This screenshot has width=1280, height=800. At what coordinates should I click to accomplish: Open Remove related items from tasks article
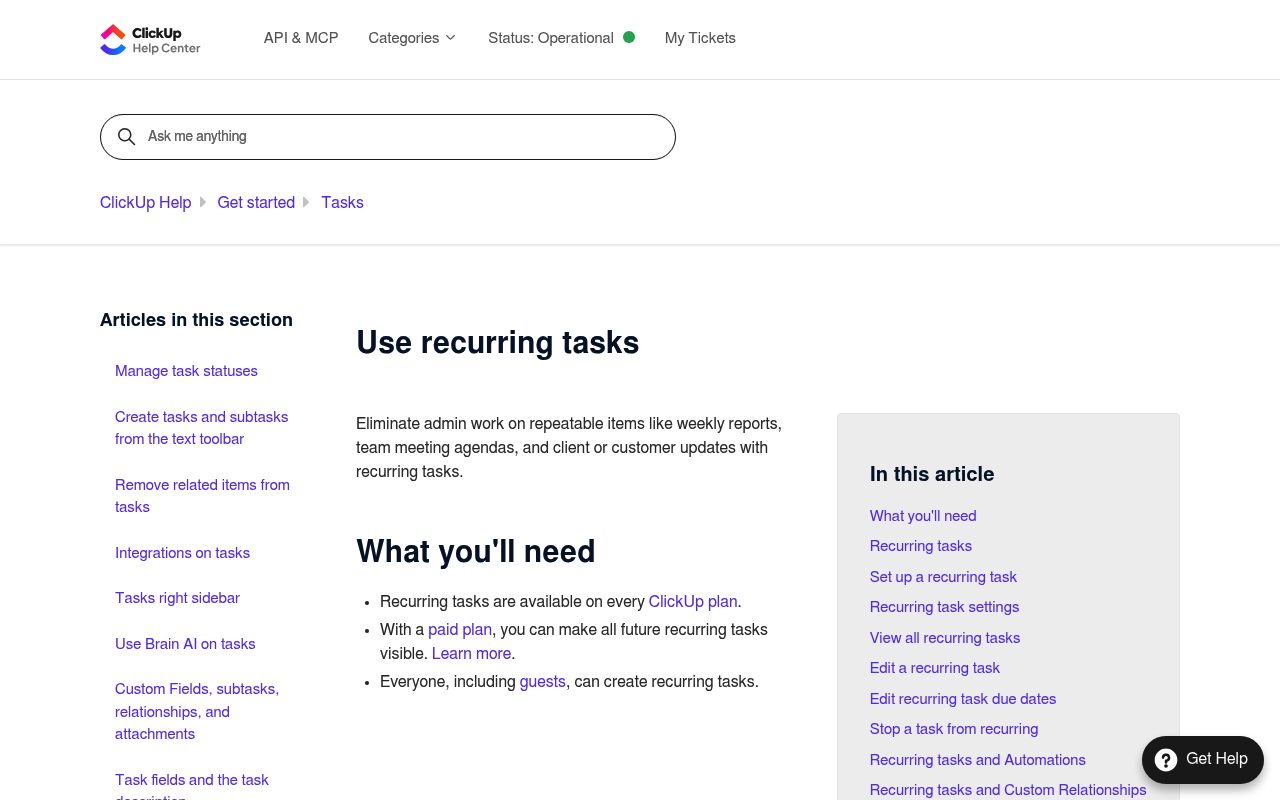tap(202, 496)
